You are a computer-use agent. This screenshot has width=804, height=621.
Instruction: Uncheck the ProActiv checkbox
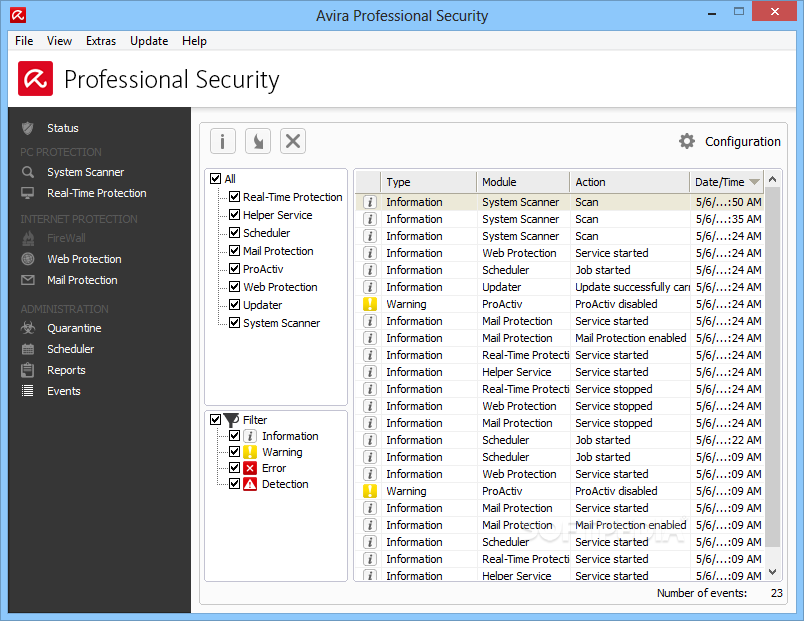pyautogui.click(x=234, y=269)
